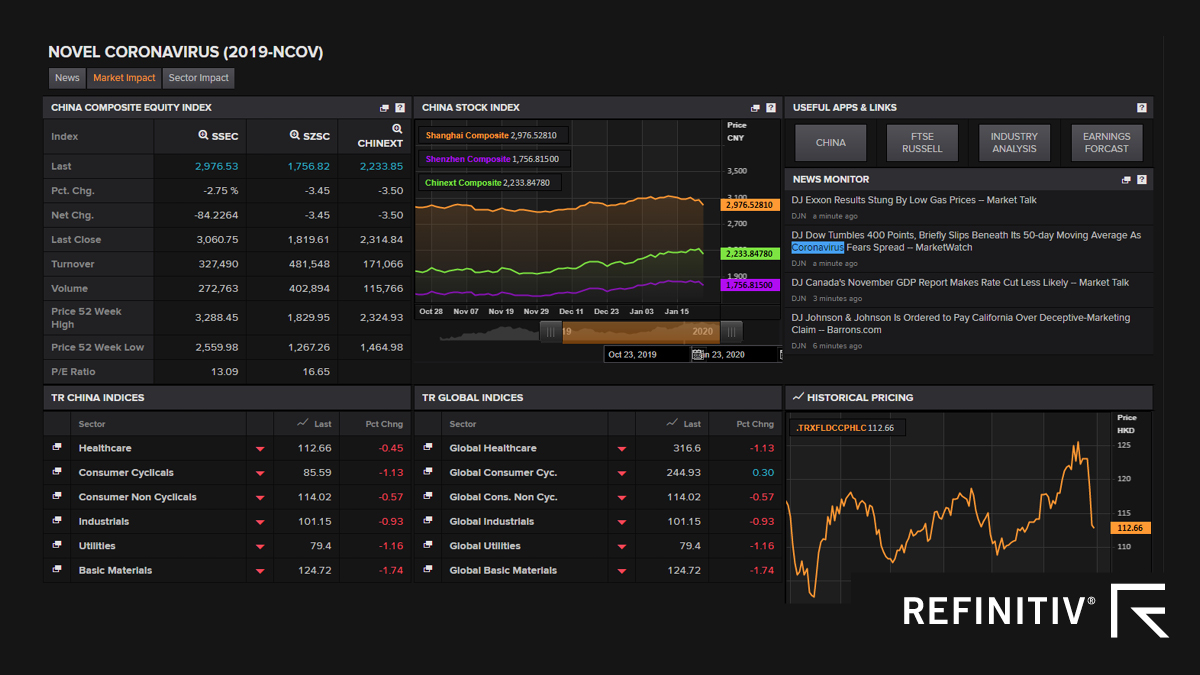Open the Basic Materials row pop-out icon

57,570
